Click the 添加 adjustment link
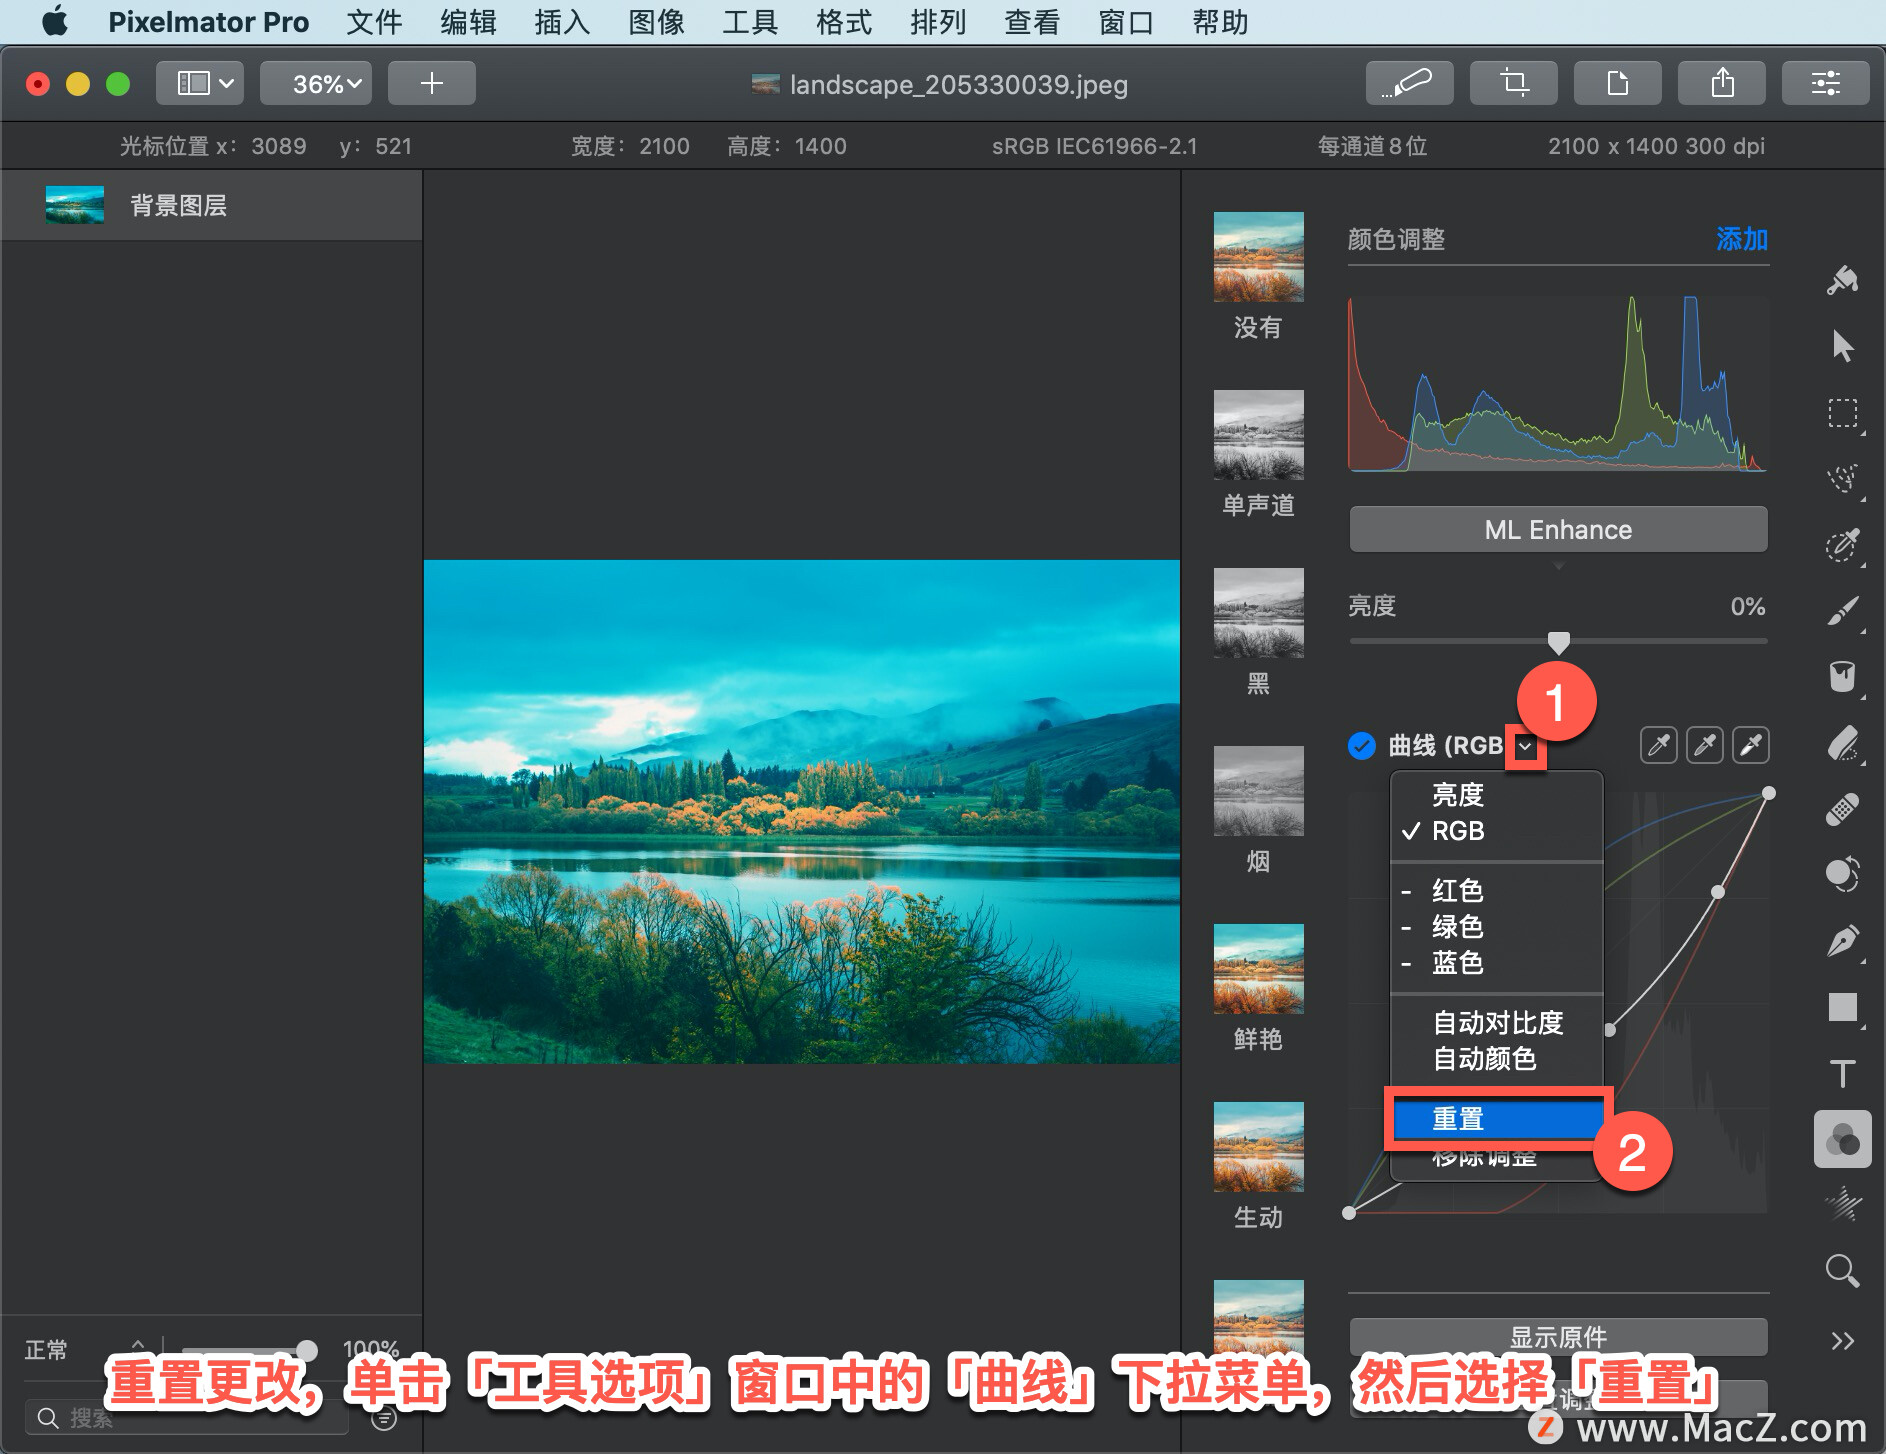 point(1742,239)
